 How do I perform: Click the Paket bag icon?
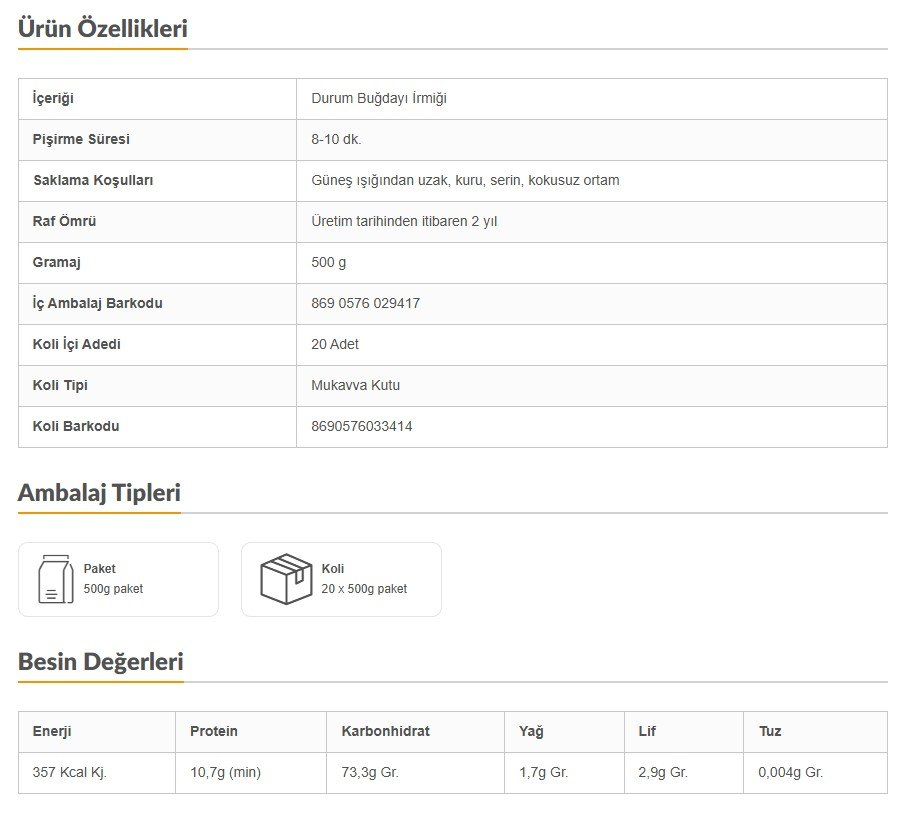[55, 579]
